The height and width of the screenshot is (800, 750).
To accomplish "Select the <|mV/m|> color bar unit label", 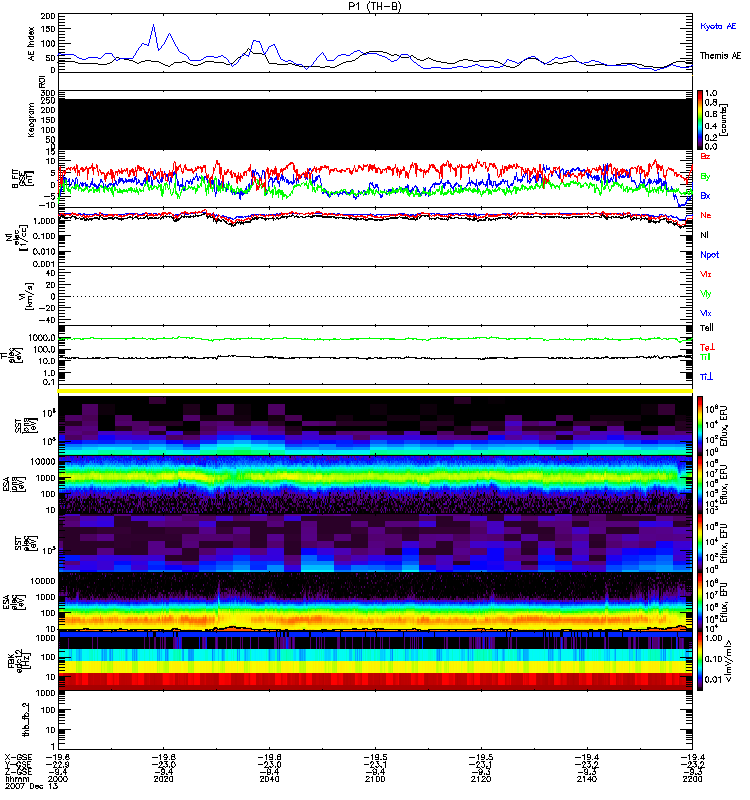I will pos(729,661).
